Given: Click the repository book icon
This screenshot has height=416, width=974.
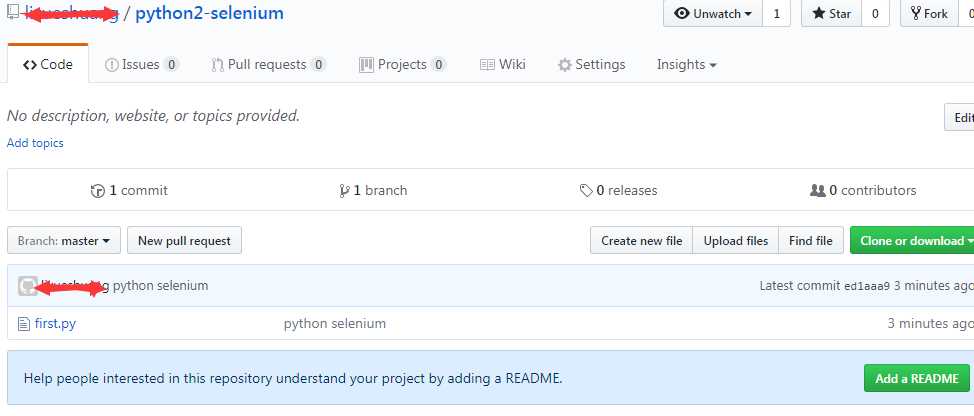Looking at the screenshot, I should tap(13, 12).
